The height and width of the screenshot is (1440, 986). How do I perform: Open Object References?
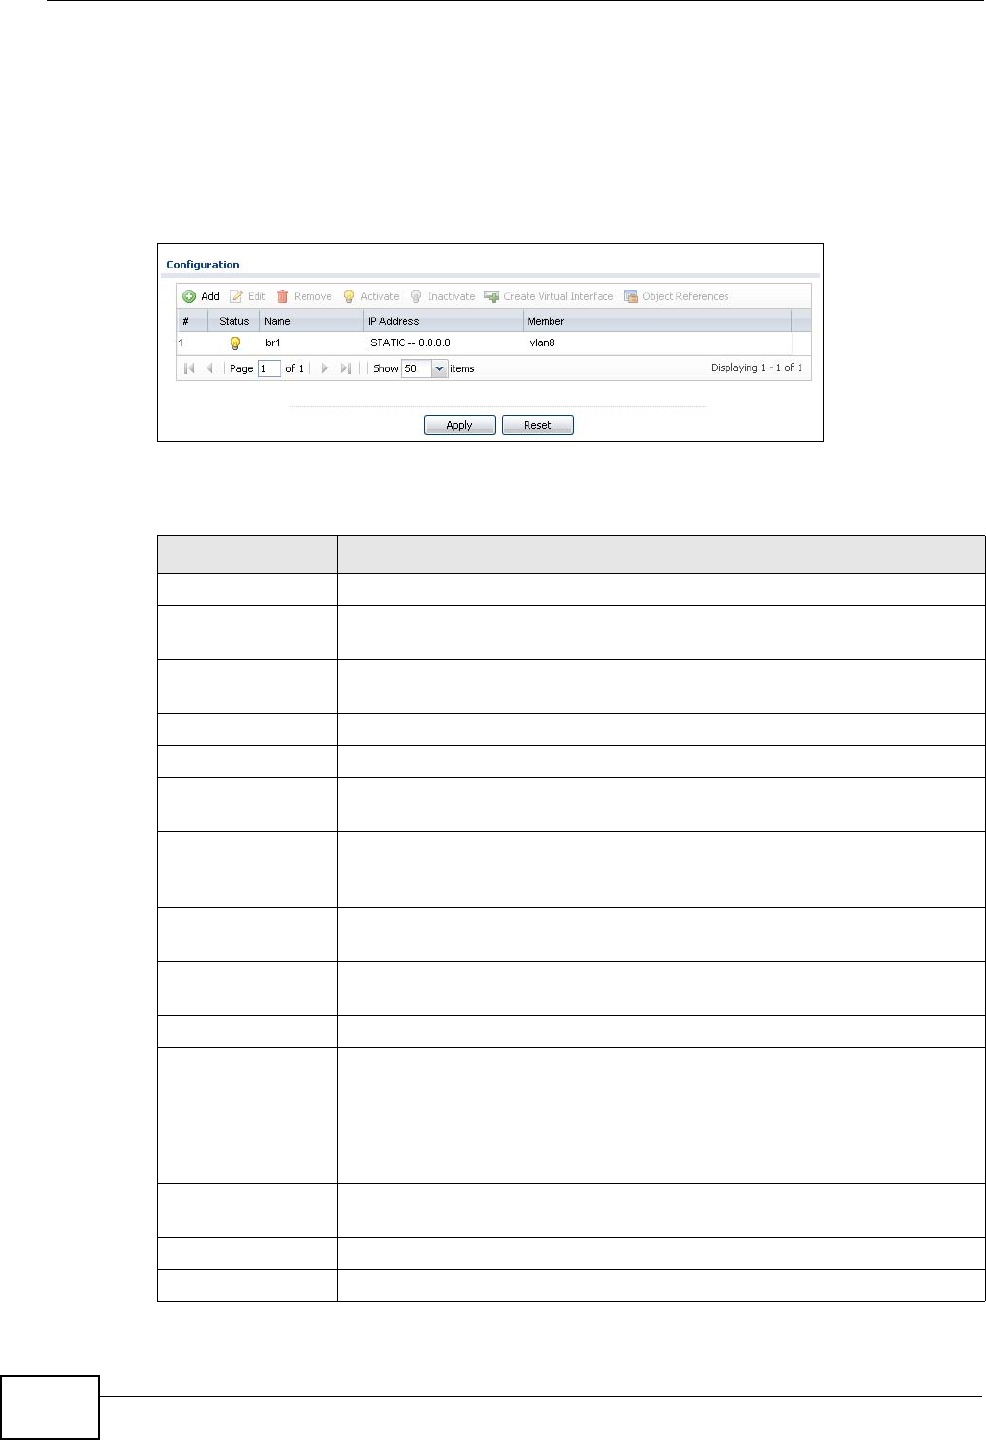(676, 296)
